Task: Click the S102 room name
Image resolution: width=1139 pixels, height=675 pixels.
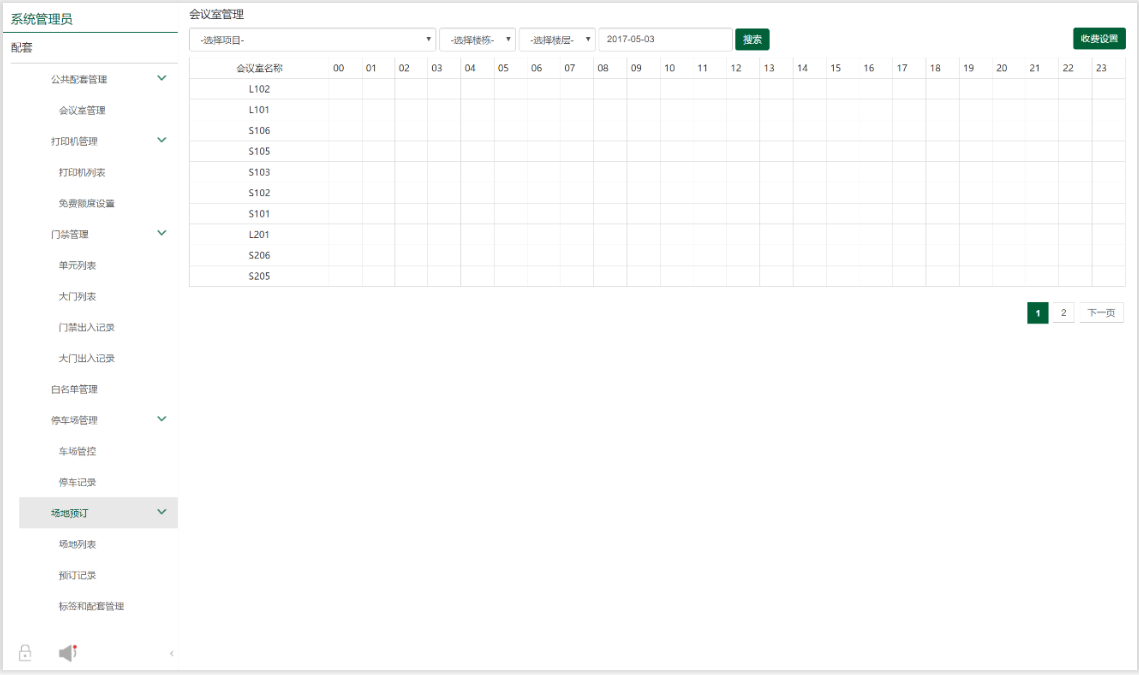Action: point(259,193)
